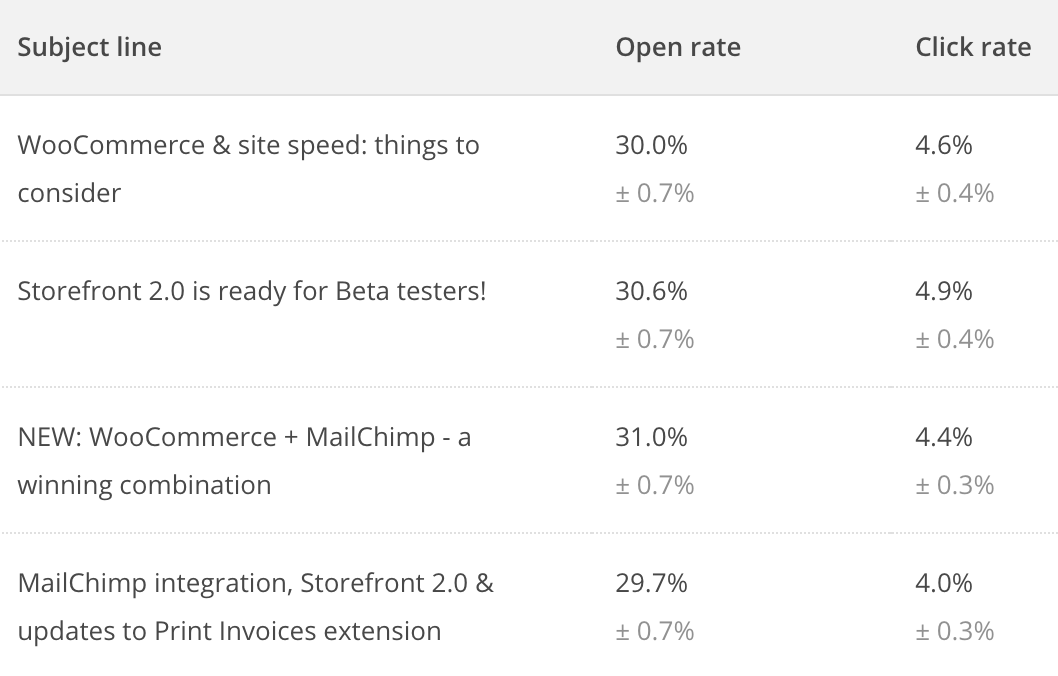This screenshot has height=676, width=1058.
Task: Click the 4.6% click rate value
Action: 943,145
